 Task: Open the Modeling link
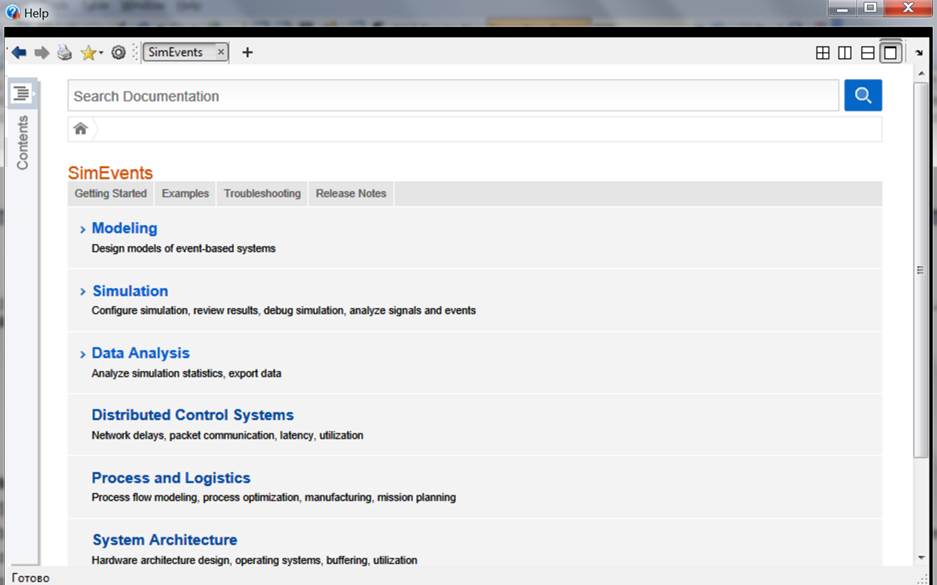tap(124, 228)
